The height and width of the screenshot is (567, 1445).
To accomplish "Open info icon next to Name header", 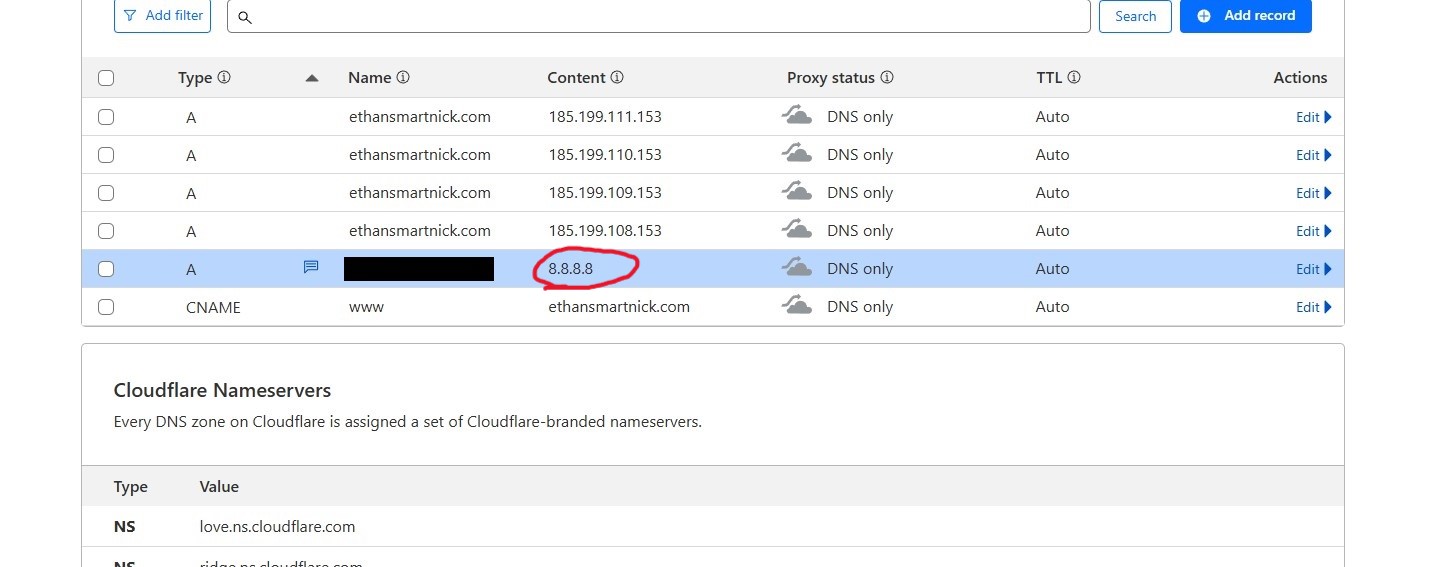I will tap(403, 77).
